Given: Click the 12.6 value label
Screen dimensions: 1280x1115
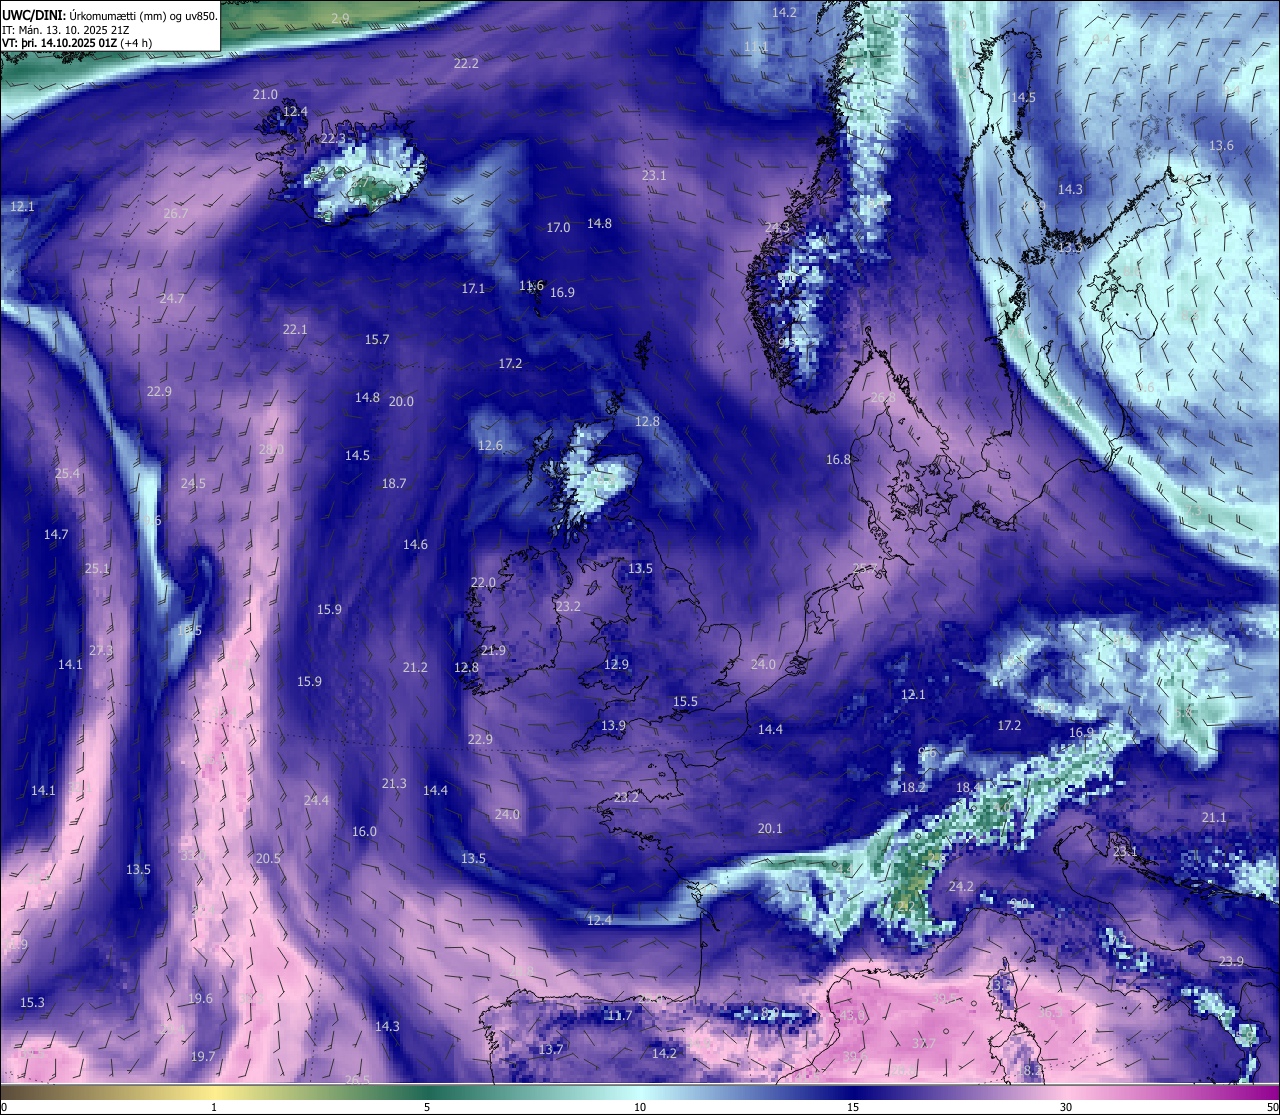Looking at the screenshot, I should coord(490,446).
